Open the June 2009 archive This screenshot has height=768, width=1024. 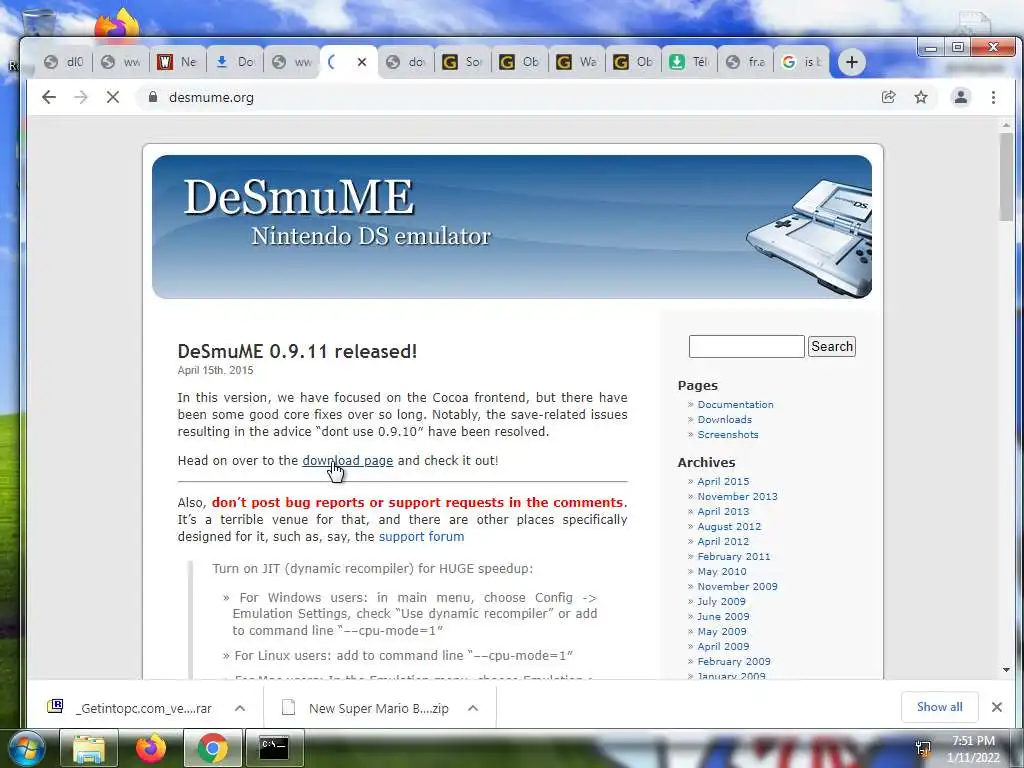tap(723, 616)
